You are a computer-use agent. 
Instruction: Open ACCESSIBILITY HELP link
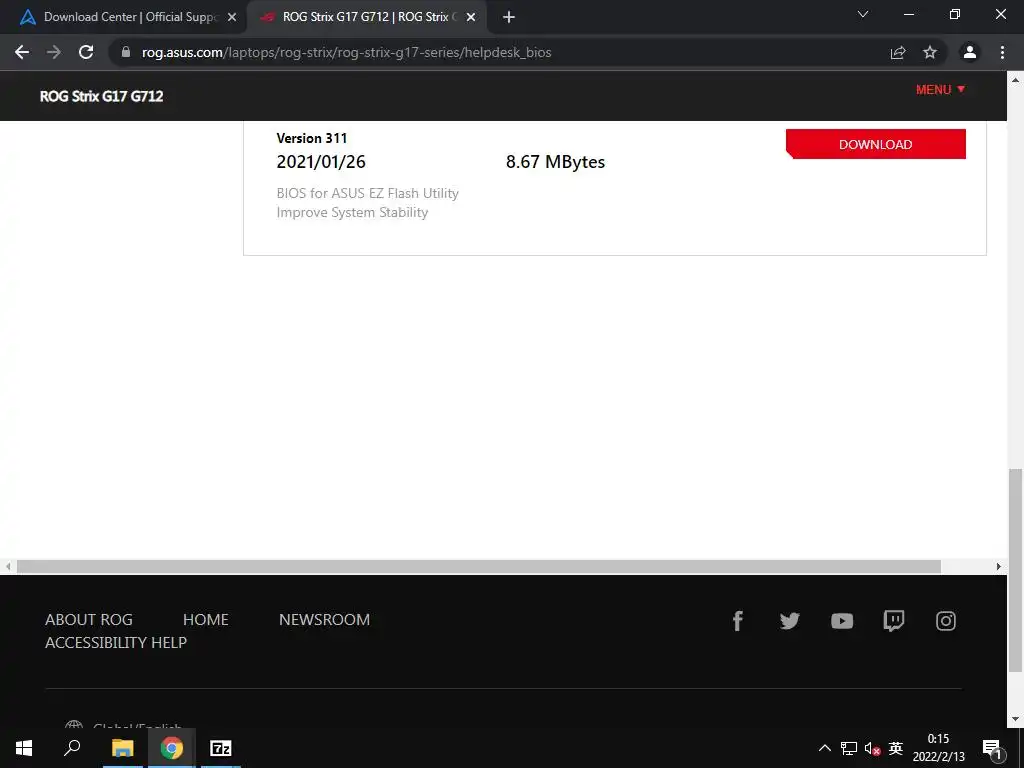[116, 642]
